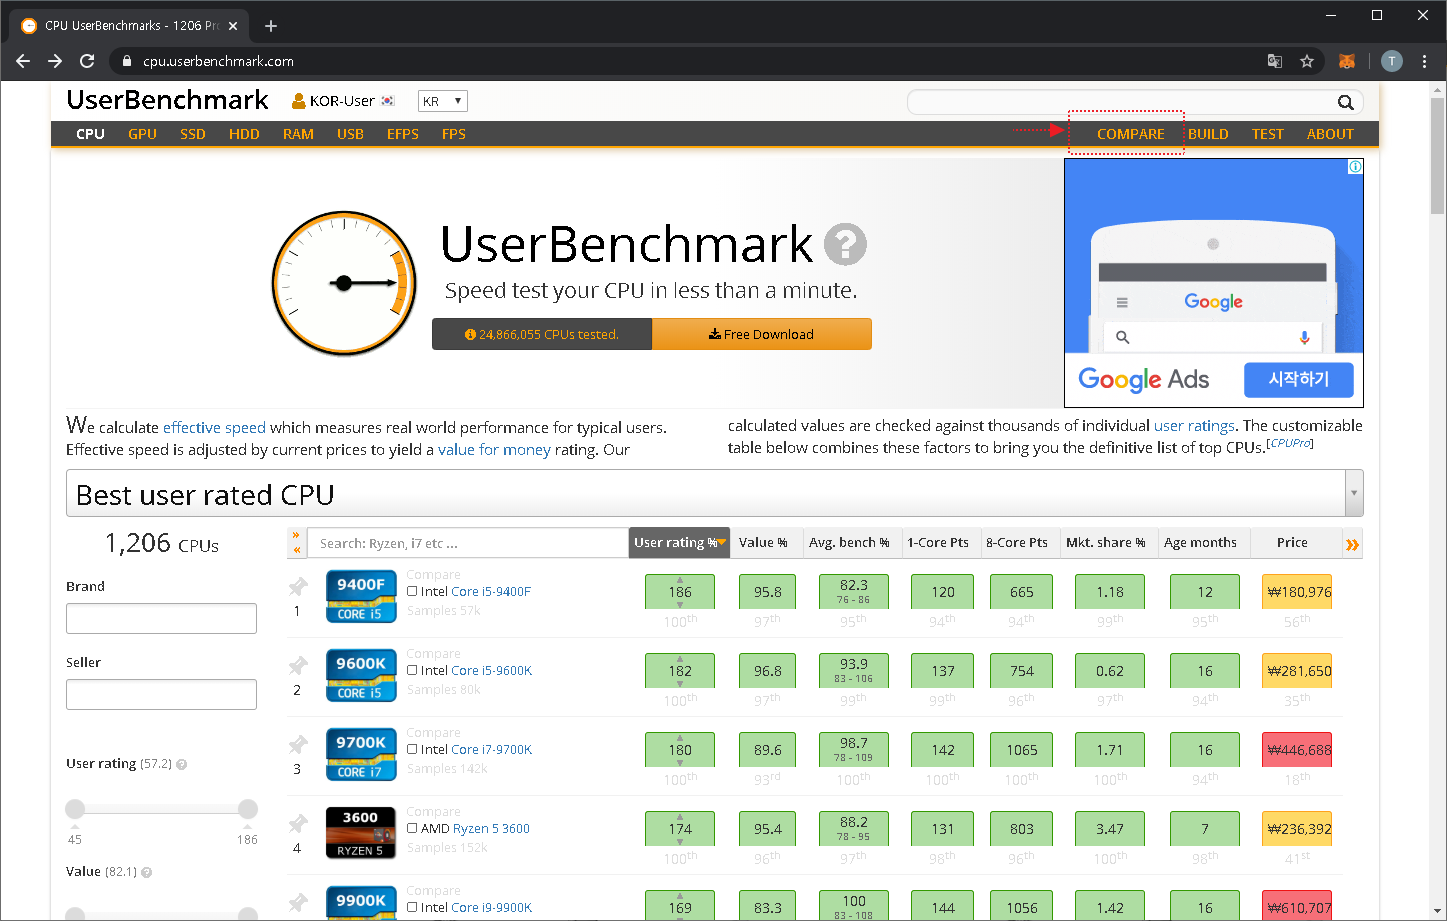This screenshot has height=921, width=1447.
Task: Sort by Price column
Action: (x=1292, y=542)
